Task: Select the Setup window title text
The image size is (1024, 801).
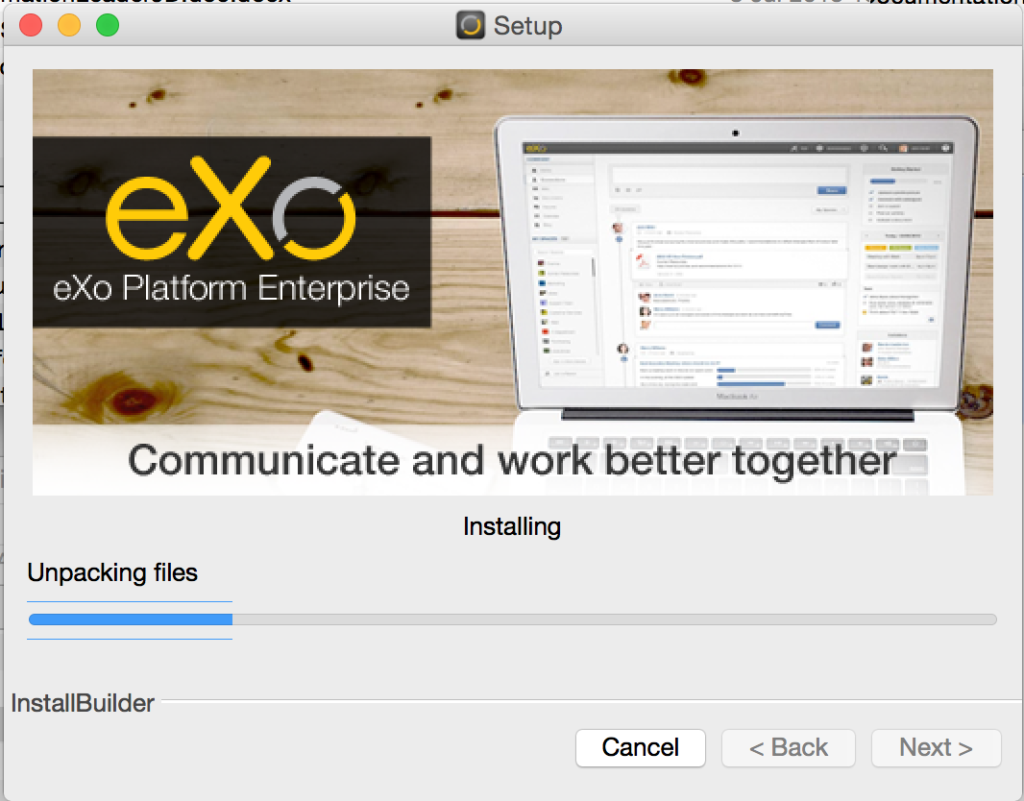Action: [x=530, y=26]
